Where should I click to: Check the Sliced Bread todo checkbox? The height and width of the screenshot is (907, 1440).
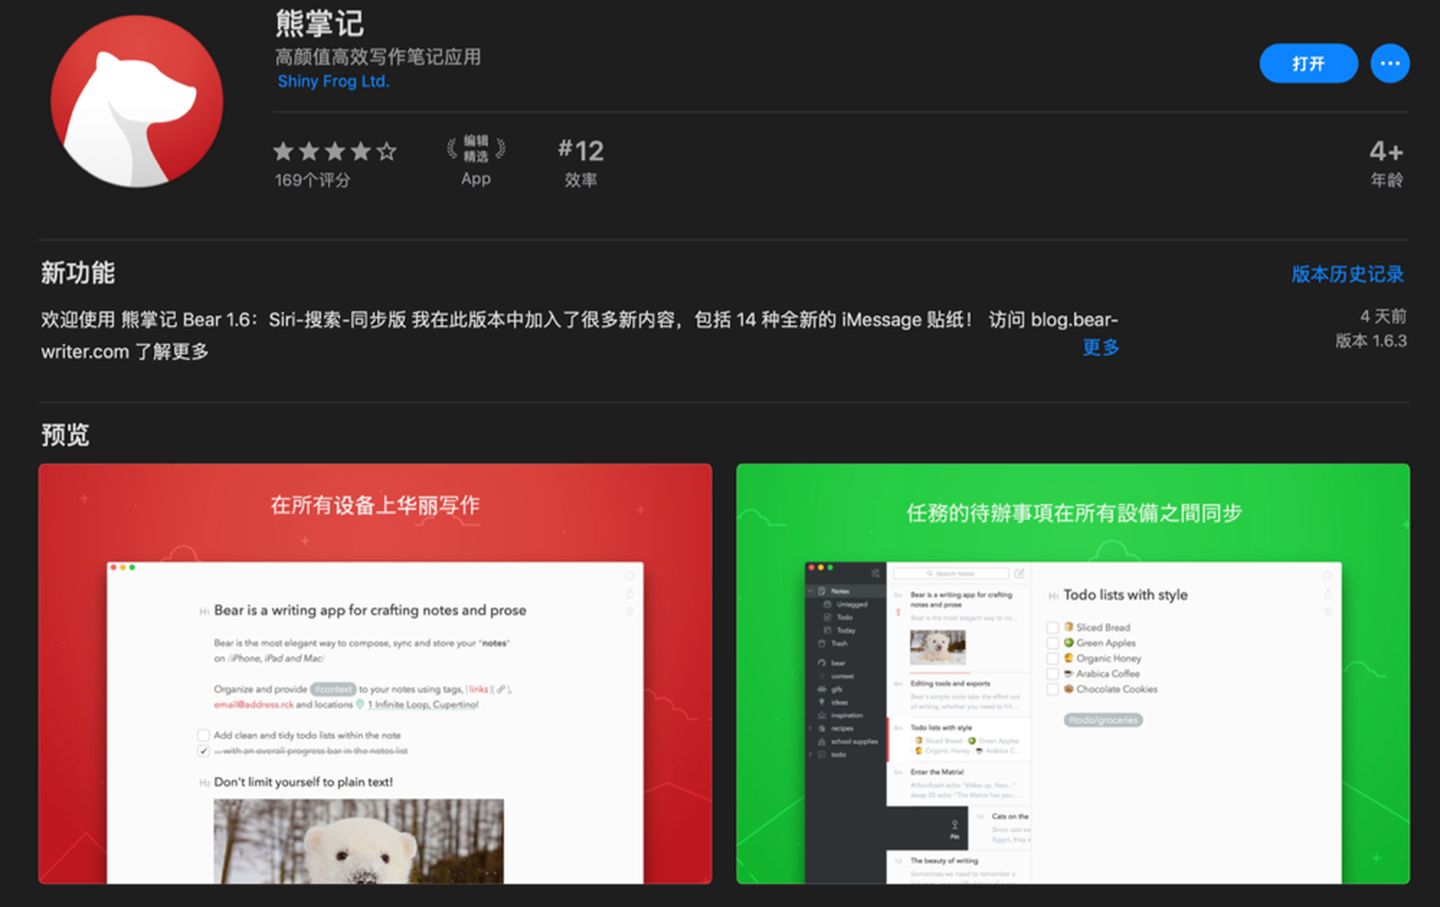click(x=1052, y=628)
